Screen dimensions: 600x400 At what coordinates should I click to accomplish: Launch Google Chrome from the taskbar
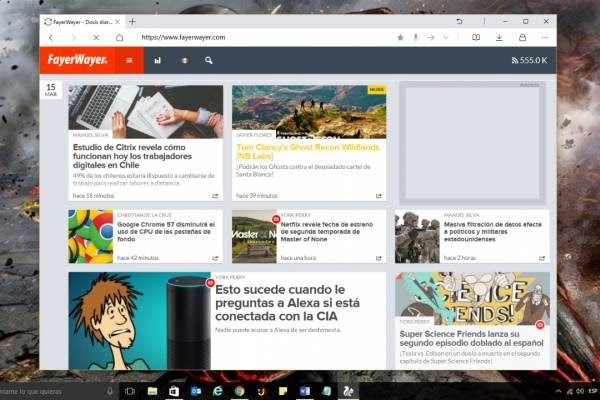point(240,391)
